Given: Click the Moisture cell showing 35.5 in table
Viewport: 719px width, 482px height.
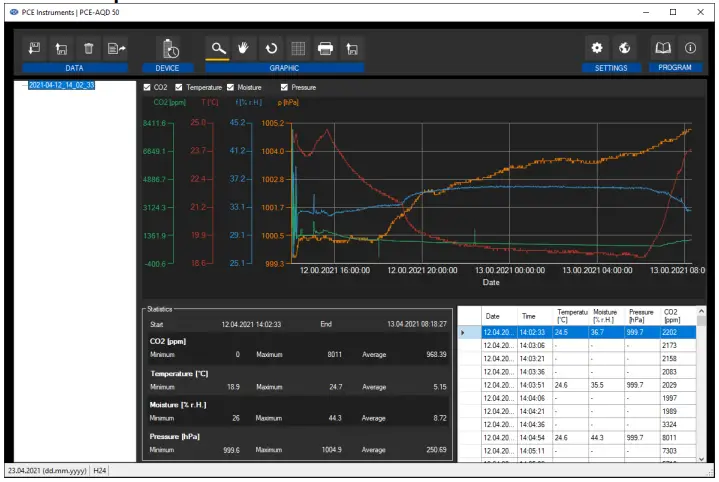Looking at the screenshot, I should (607, 385).
